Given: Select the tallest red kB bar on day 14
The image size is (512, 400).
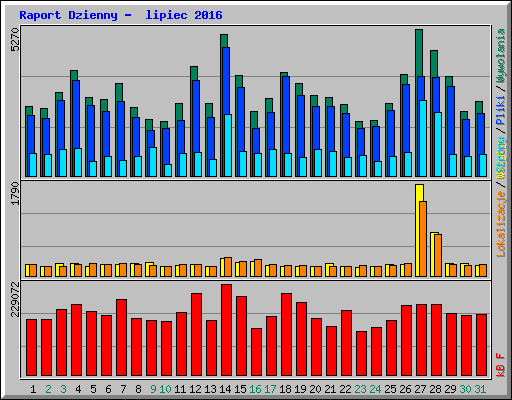Looking at the screenshot, I should 226,330.
